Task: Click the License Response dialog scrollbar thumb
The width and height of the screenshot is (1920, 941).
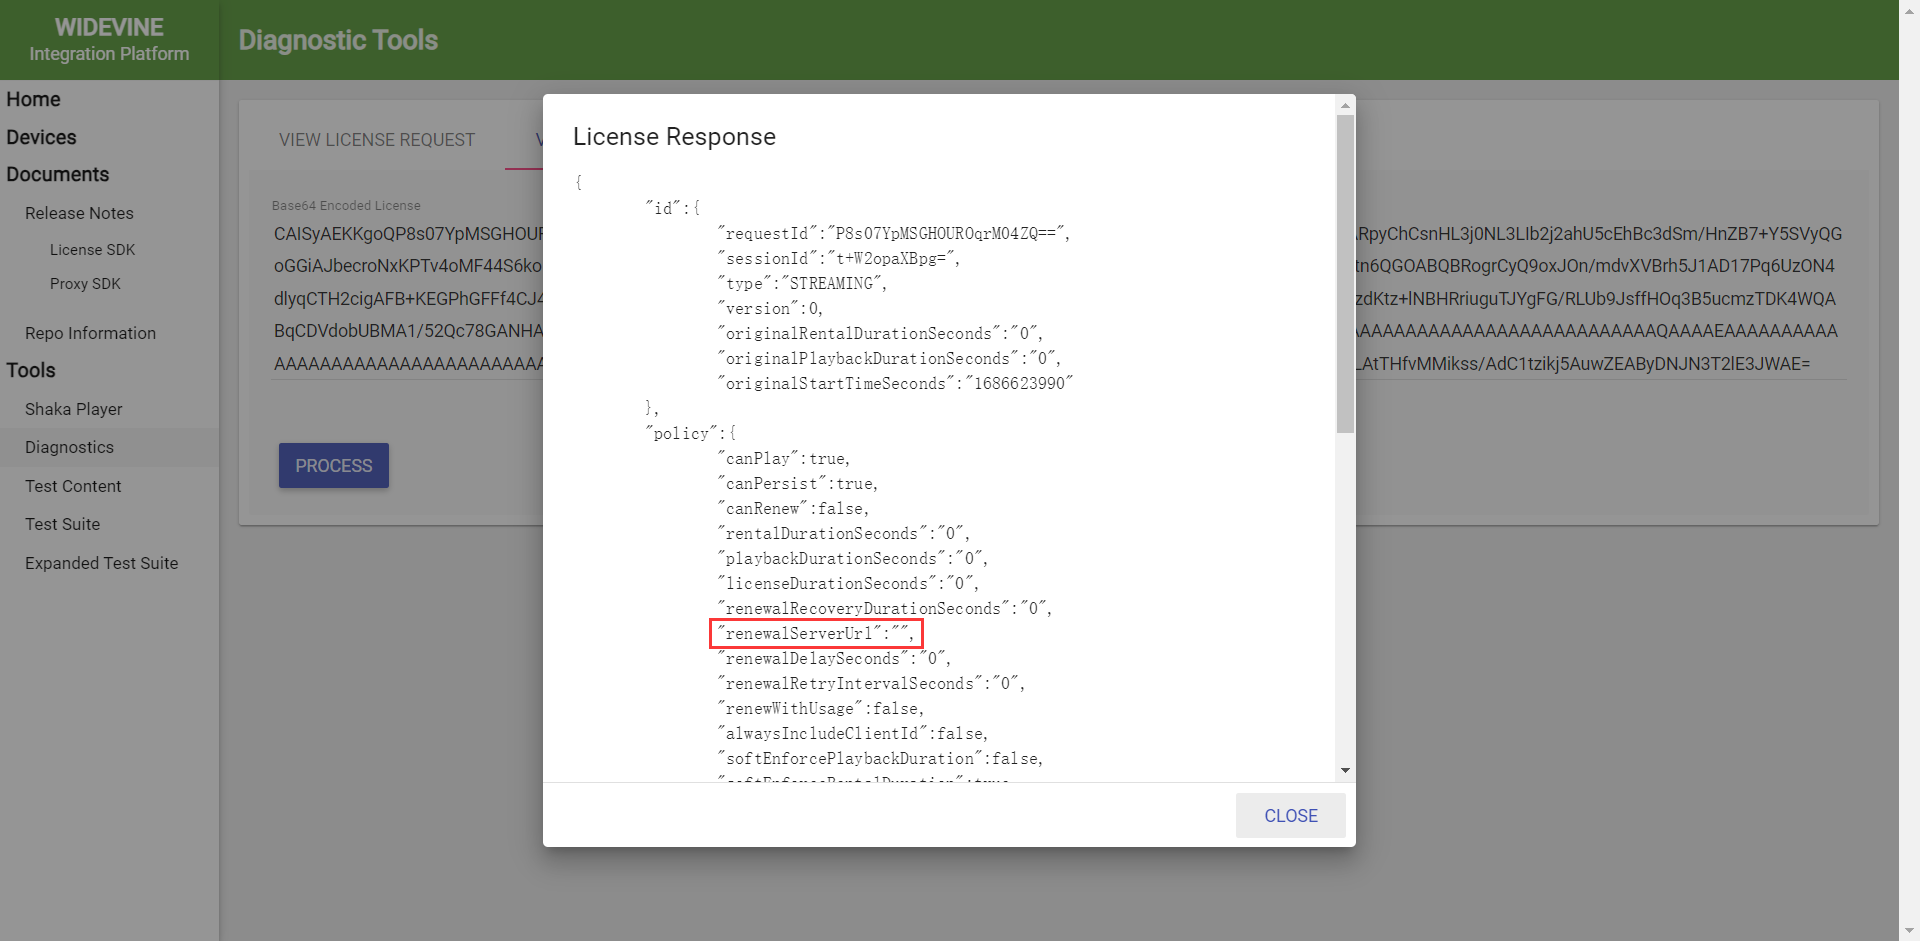Action: click(x=1345, y=274)
